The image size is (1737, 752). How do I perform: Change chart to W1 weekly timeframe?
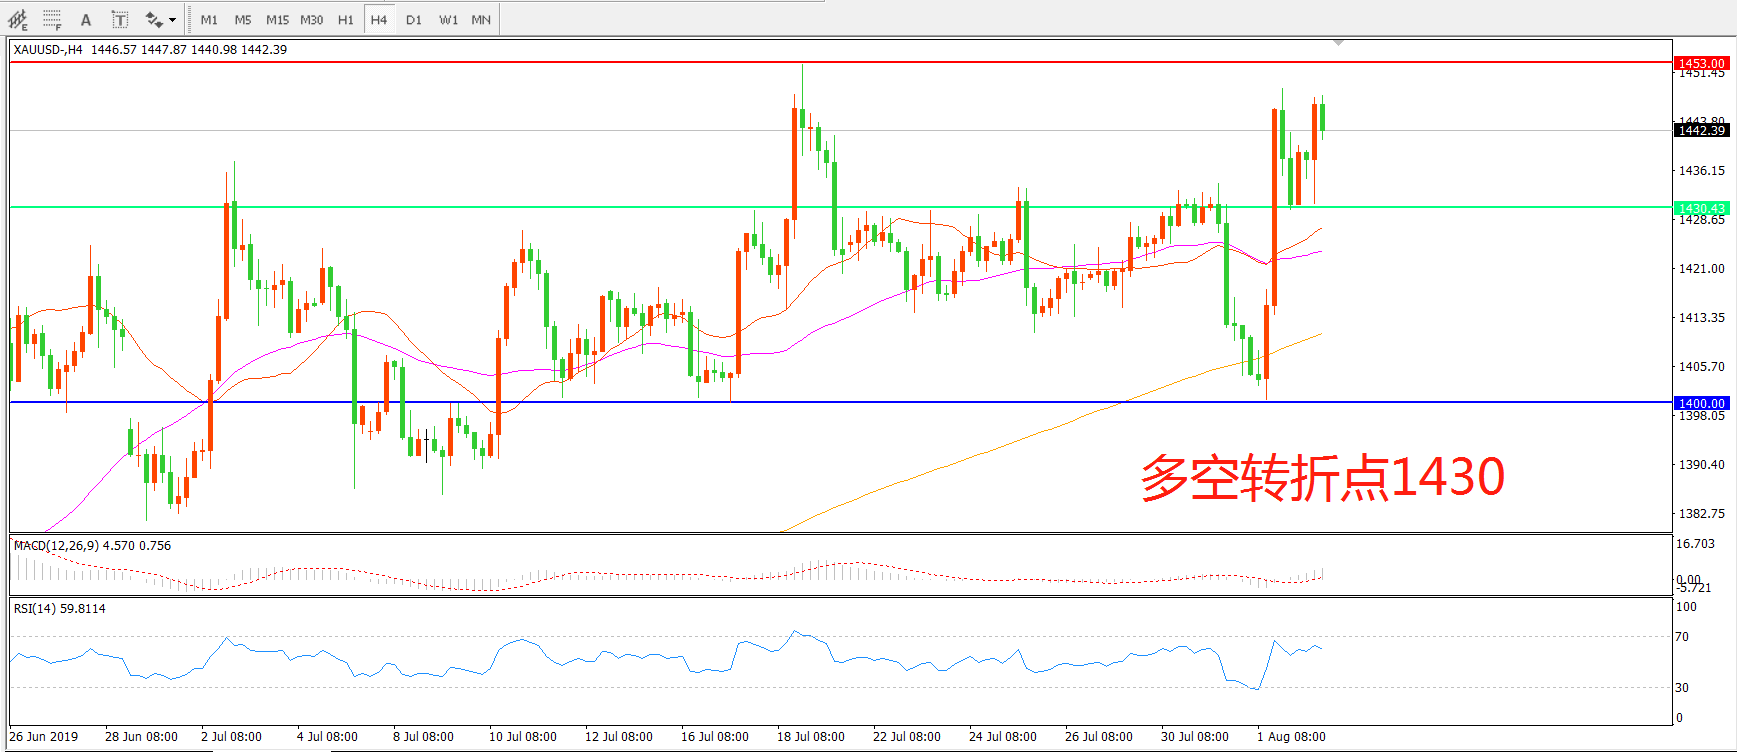[448, 20]
